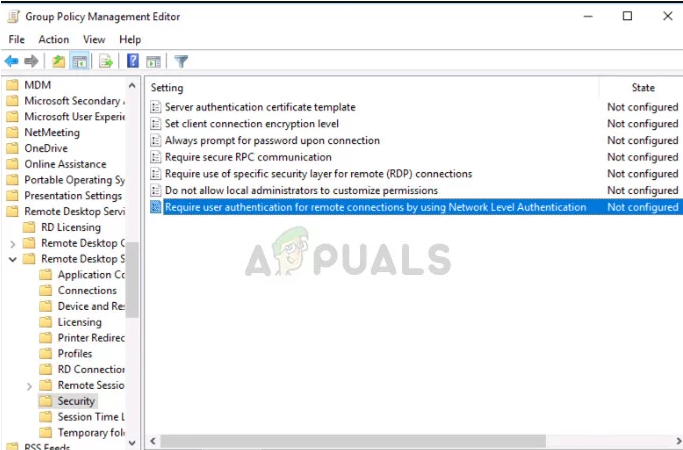This screenshot has width=683, height=450.
Task: Select Require use of specific security layer setting
Action: click(318, 174)
